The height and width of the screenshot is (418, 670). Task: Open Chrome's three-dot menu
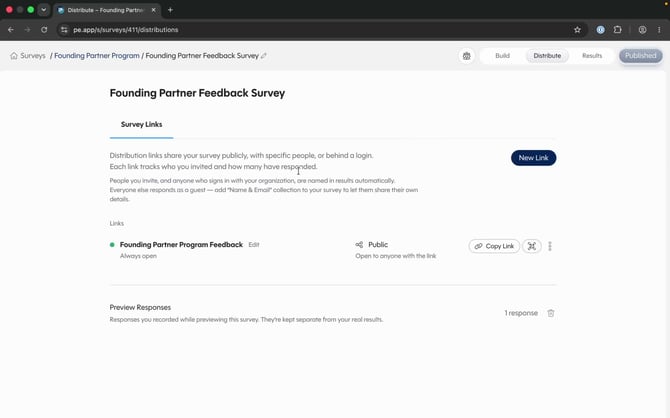click(x=659, y=30)
